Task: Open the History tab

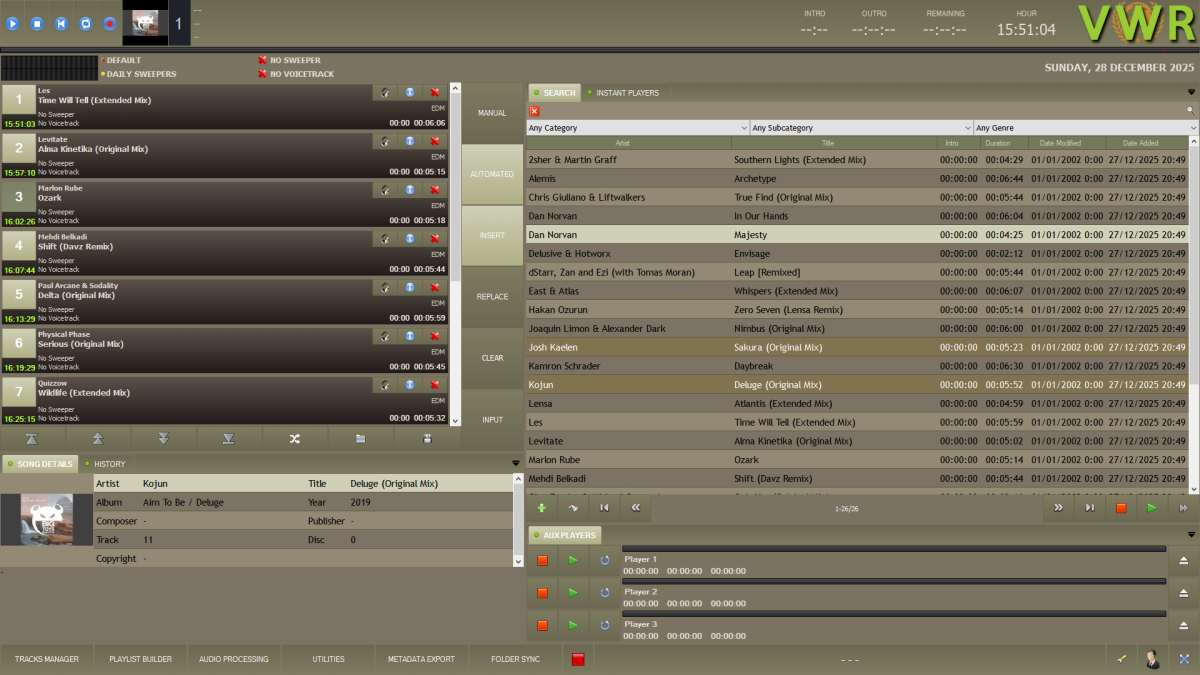Action: (x=108, y=463)
